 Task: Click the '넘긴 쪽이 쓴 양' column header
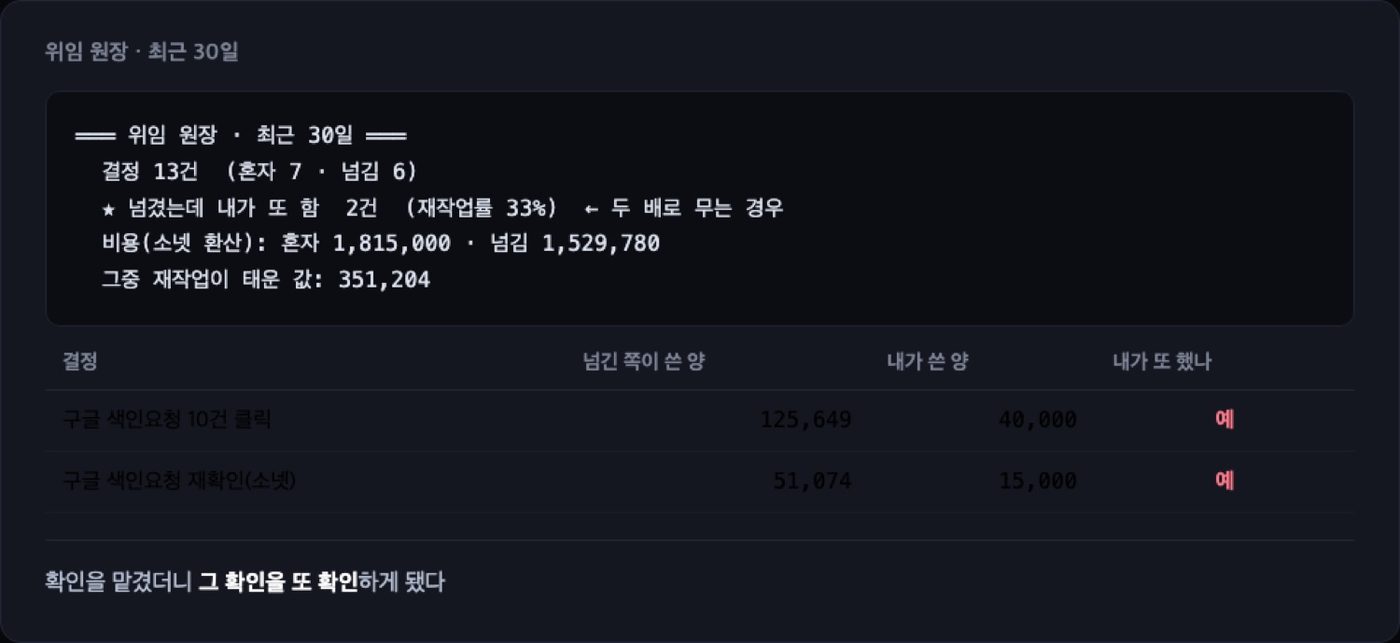pyautogui.click(x=644, y=362)
